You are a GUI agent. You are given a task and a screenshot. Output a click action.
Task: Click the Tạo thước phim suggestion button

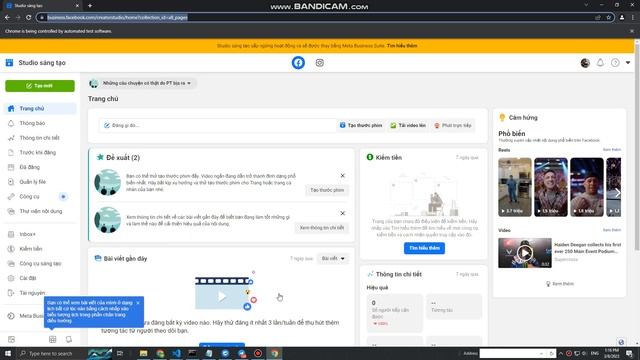(327, 190)
